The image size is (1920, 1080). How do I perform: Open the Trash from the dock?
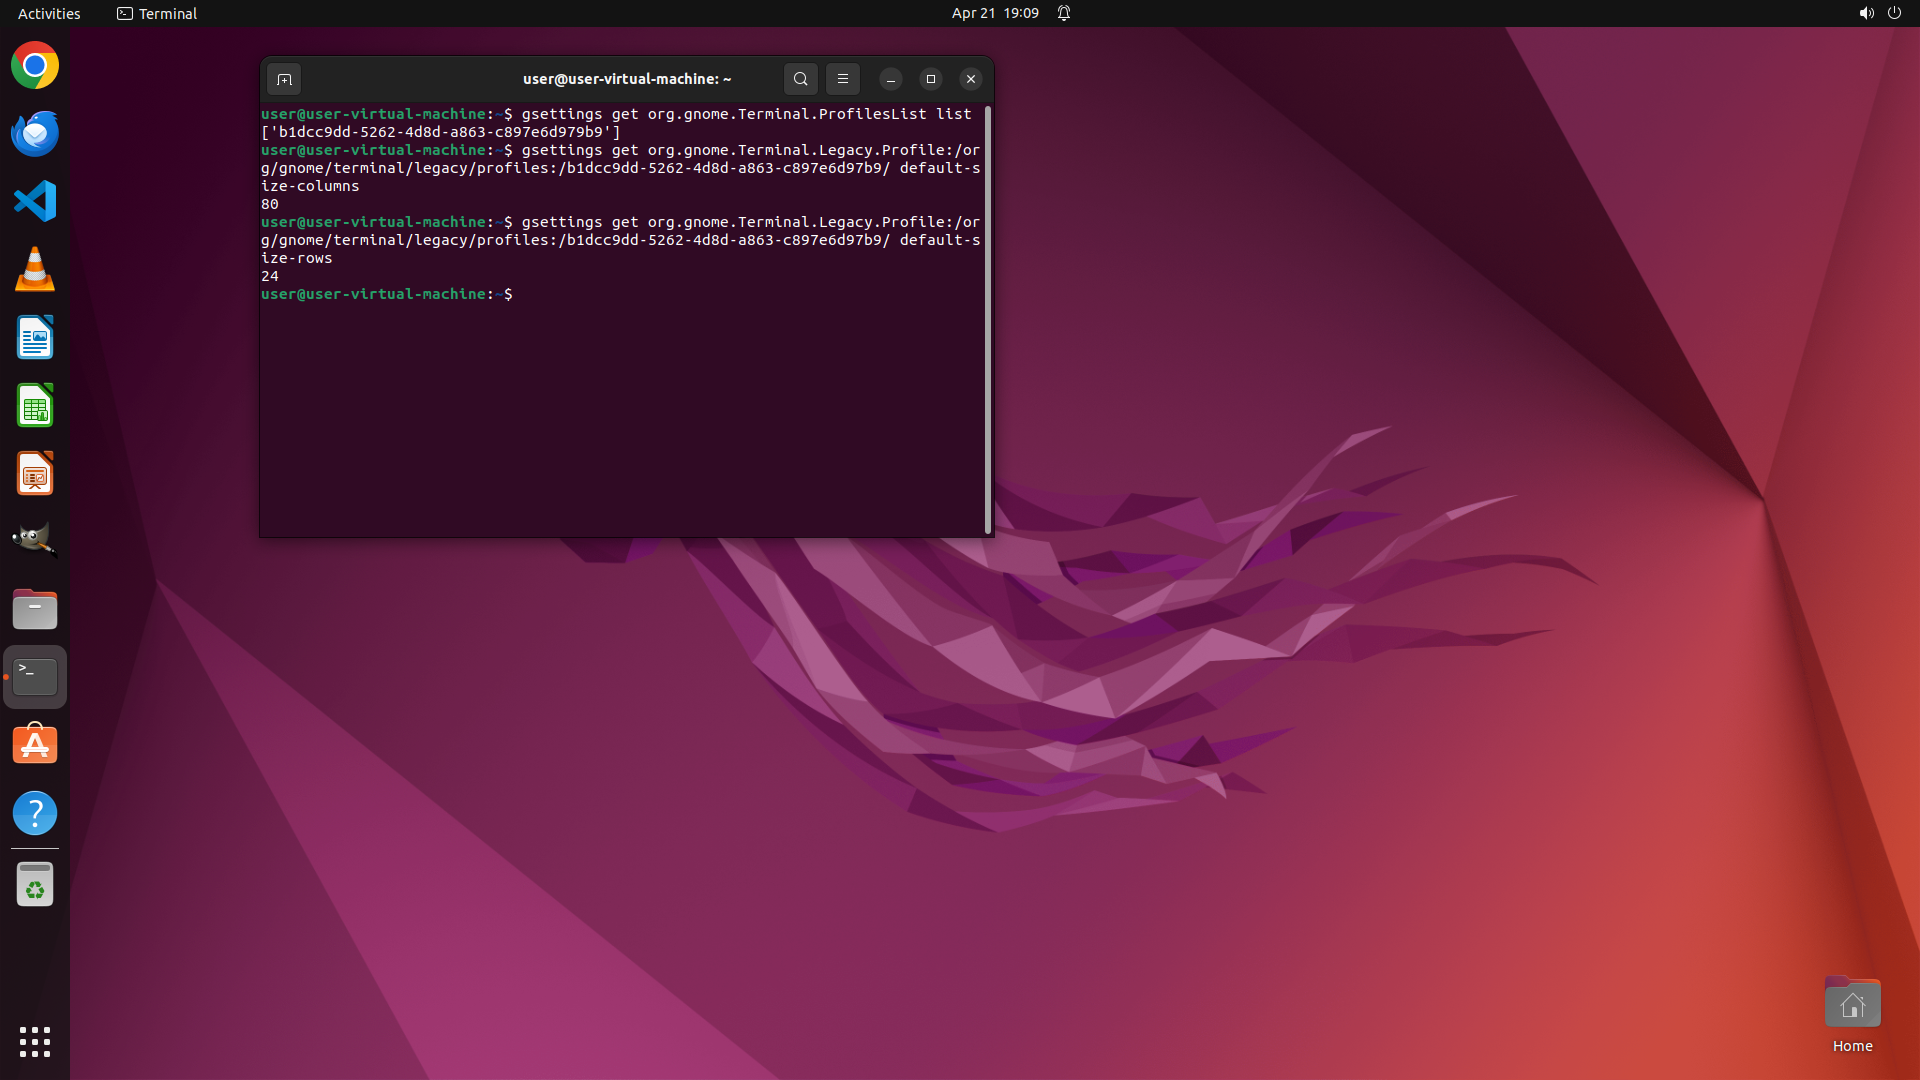point(35,885)
